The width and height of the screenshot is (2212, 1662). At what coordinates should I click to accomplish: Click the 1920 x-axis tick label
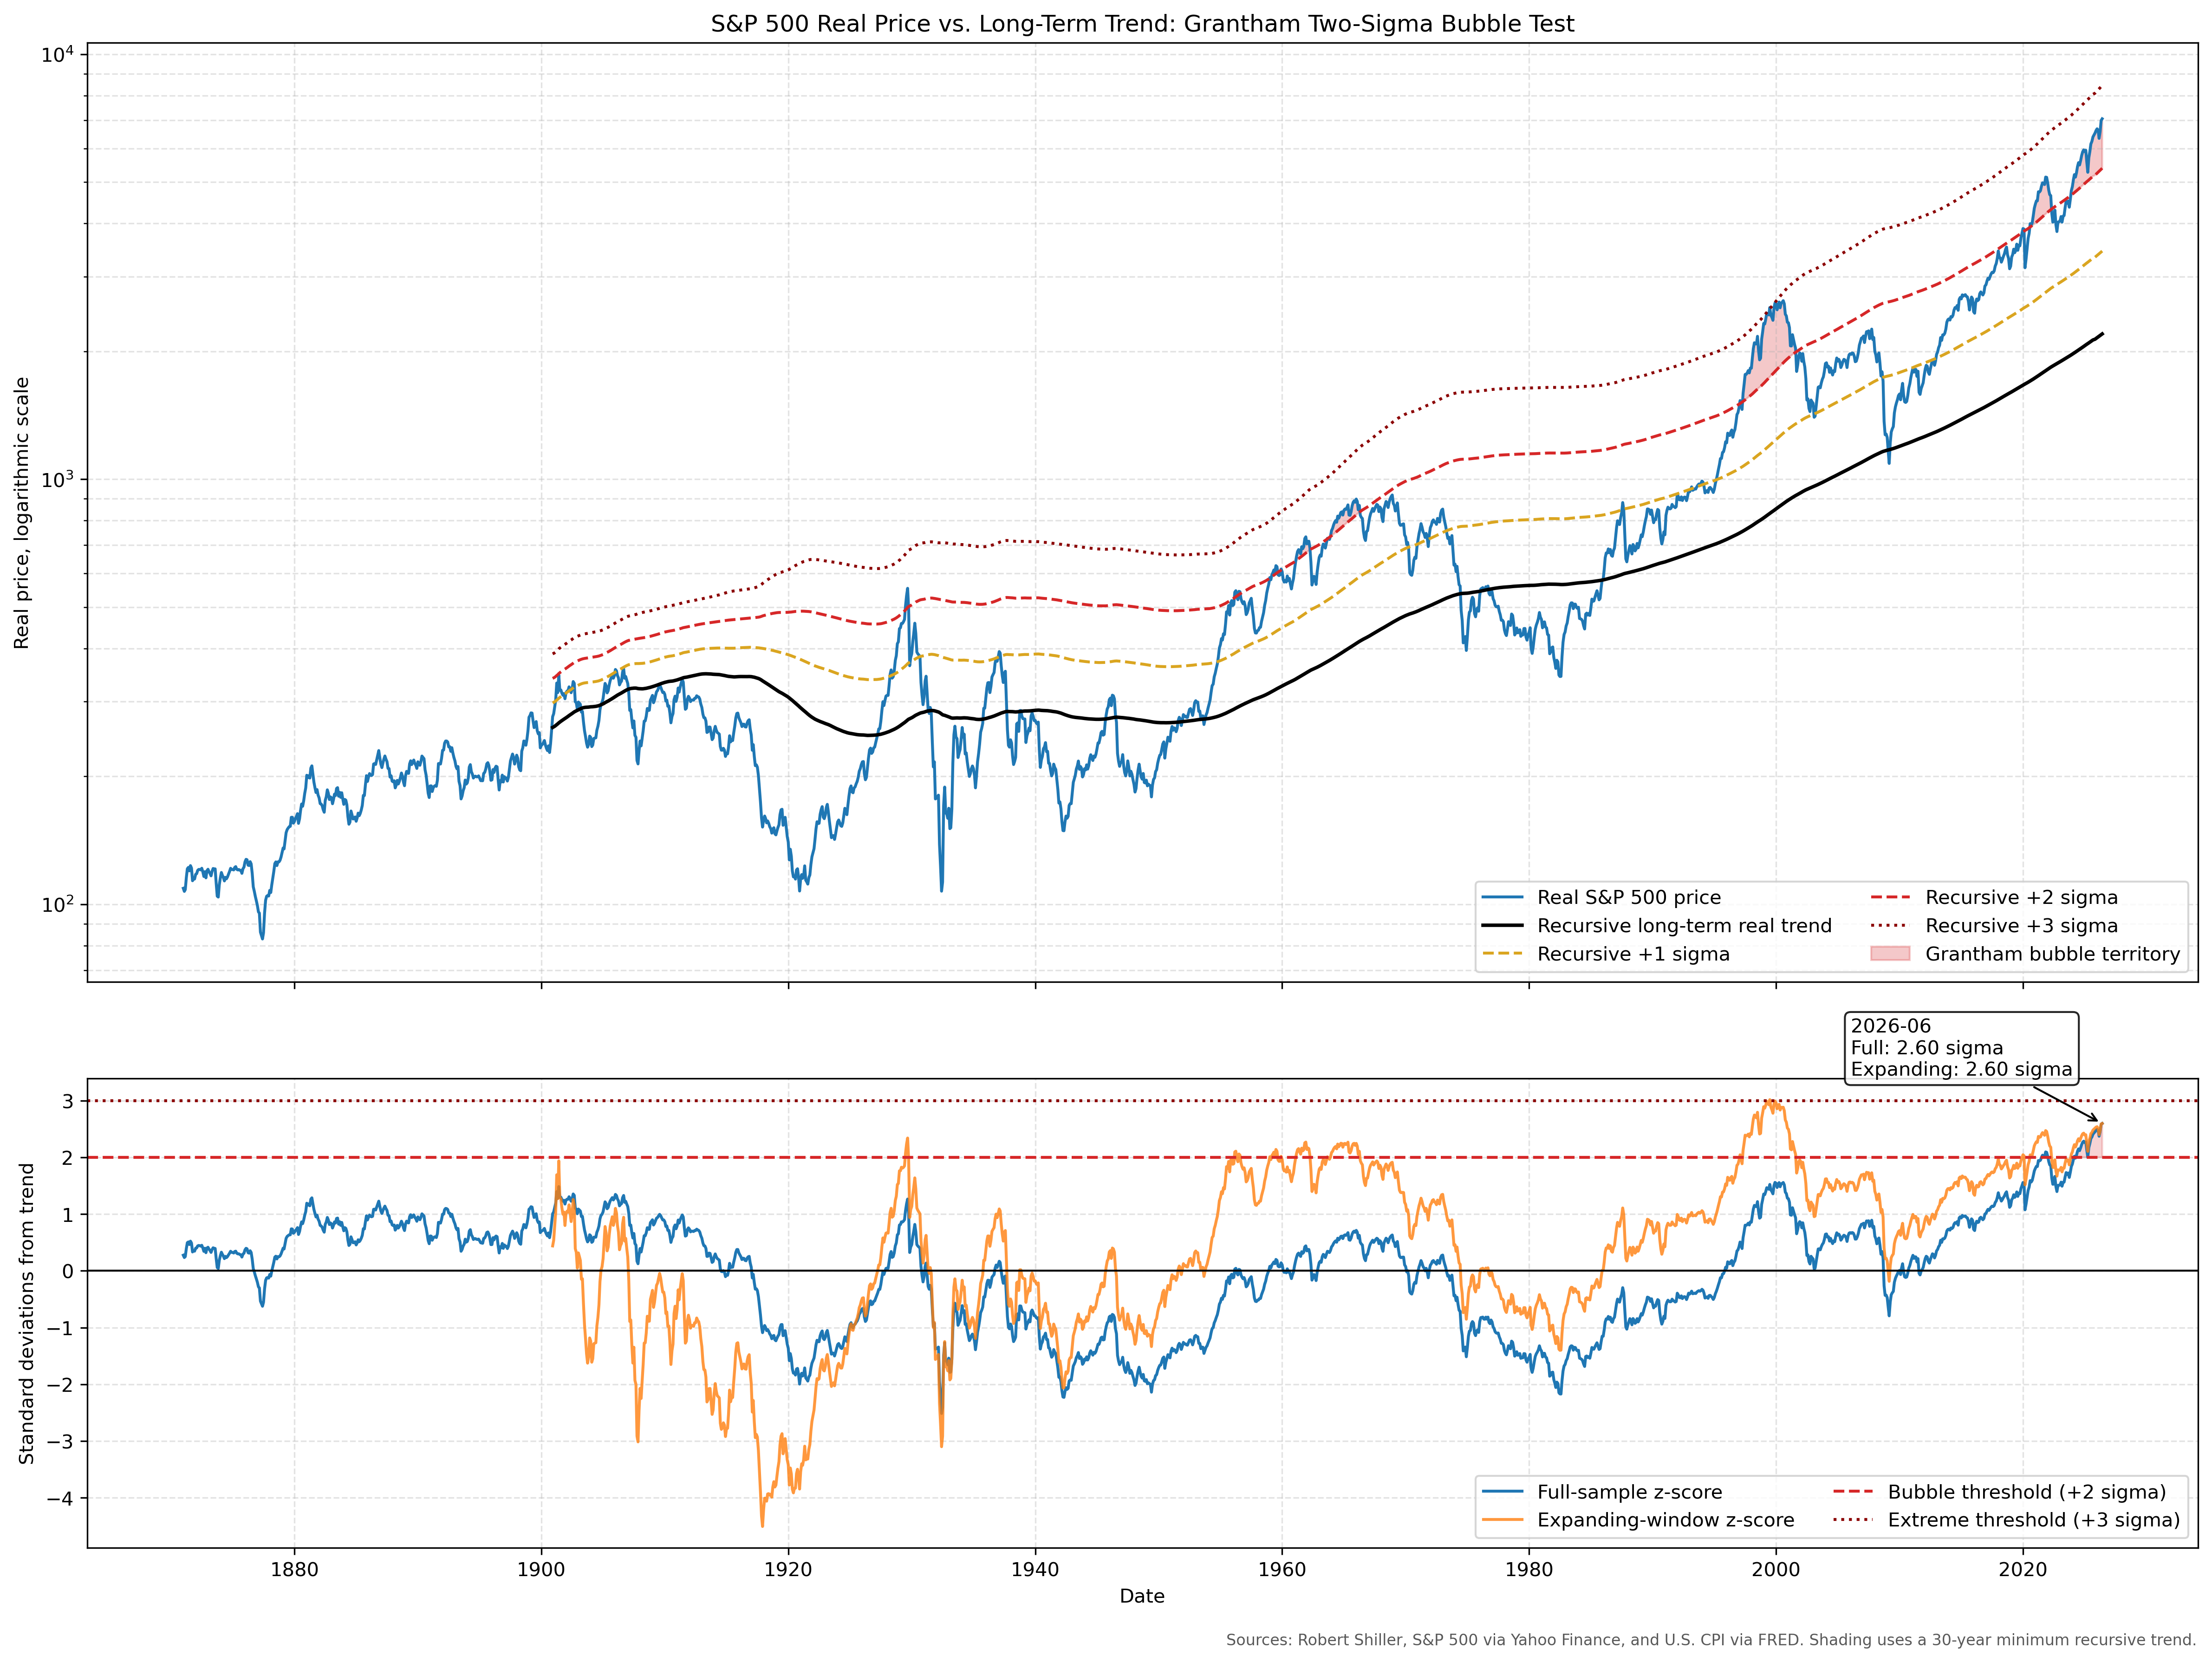[x=788, y=1570]
